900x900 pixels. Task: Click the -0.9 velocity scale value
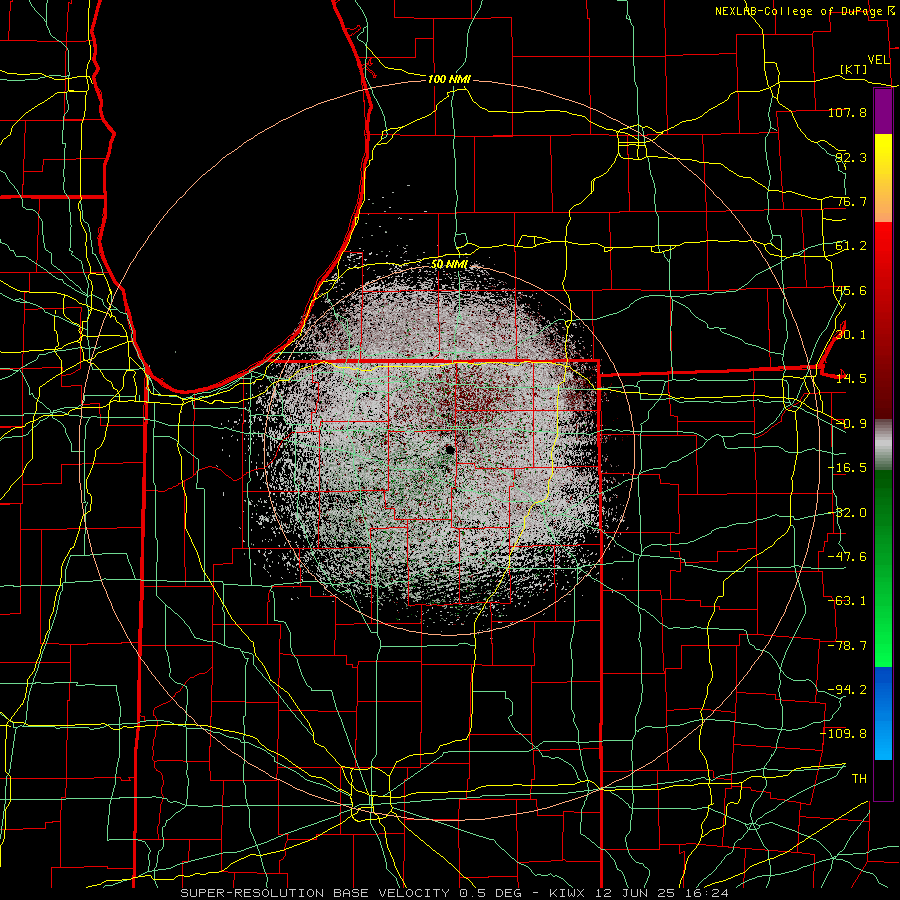pyautogui.click(x=851, y=424)
